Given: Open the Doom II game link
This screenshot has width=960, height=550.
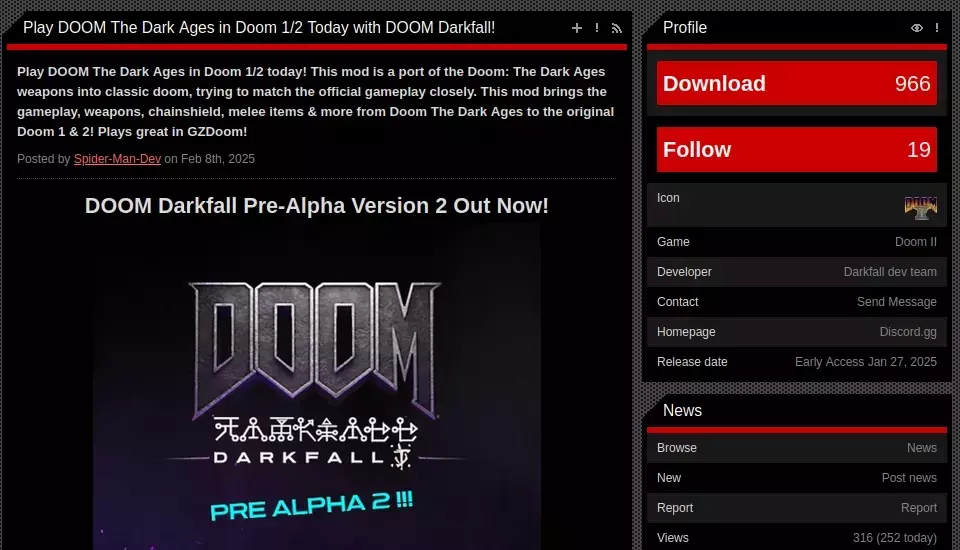Looking at the screenshot, I should pos(915,242).
